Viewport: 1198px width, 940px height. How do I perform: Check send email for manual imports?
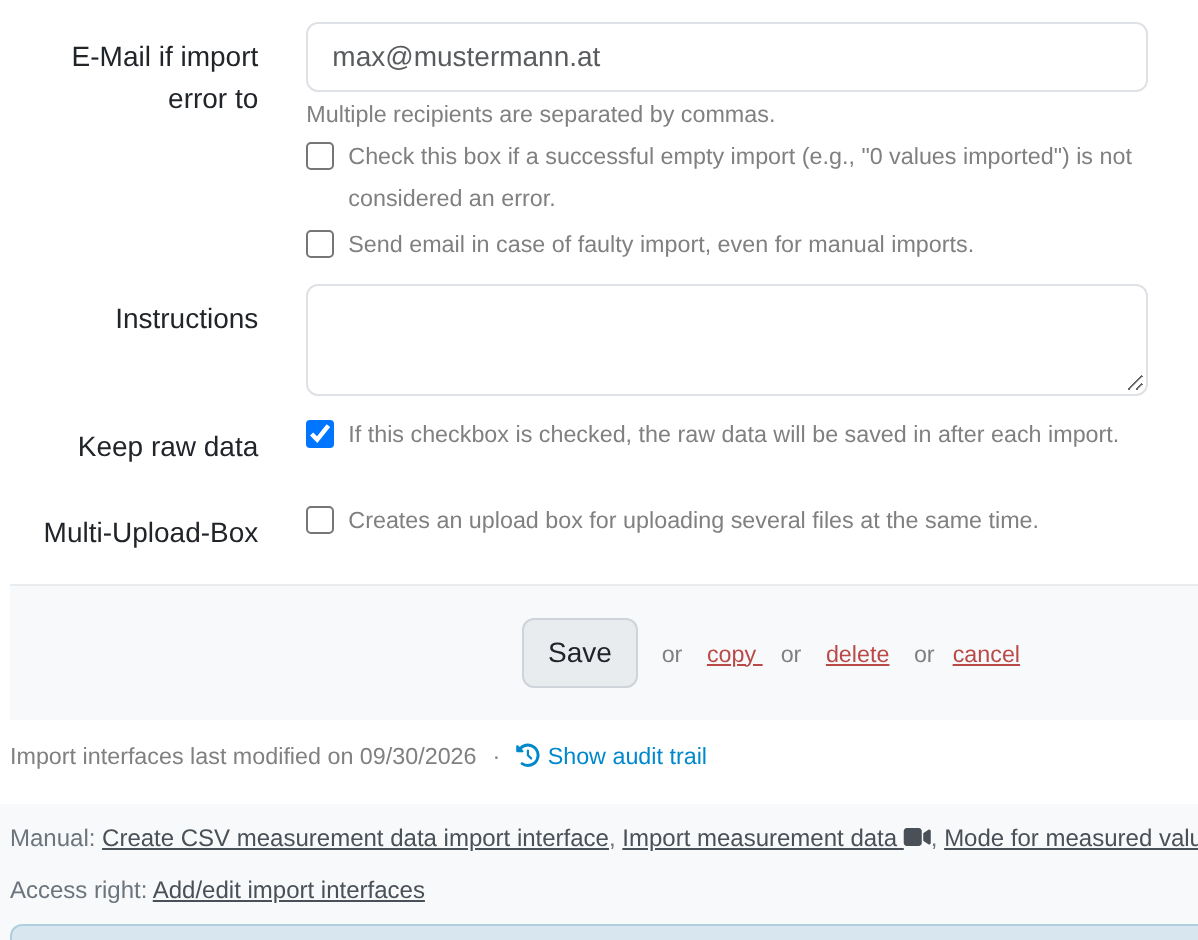320,245
